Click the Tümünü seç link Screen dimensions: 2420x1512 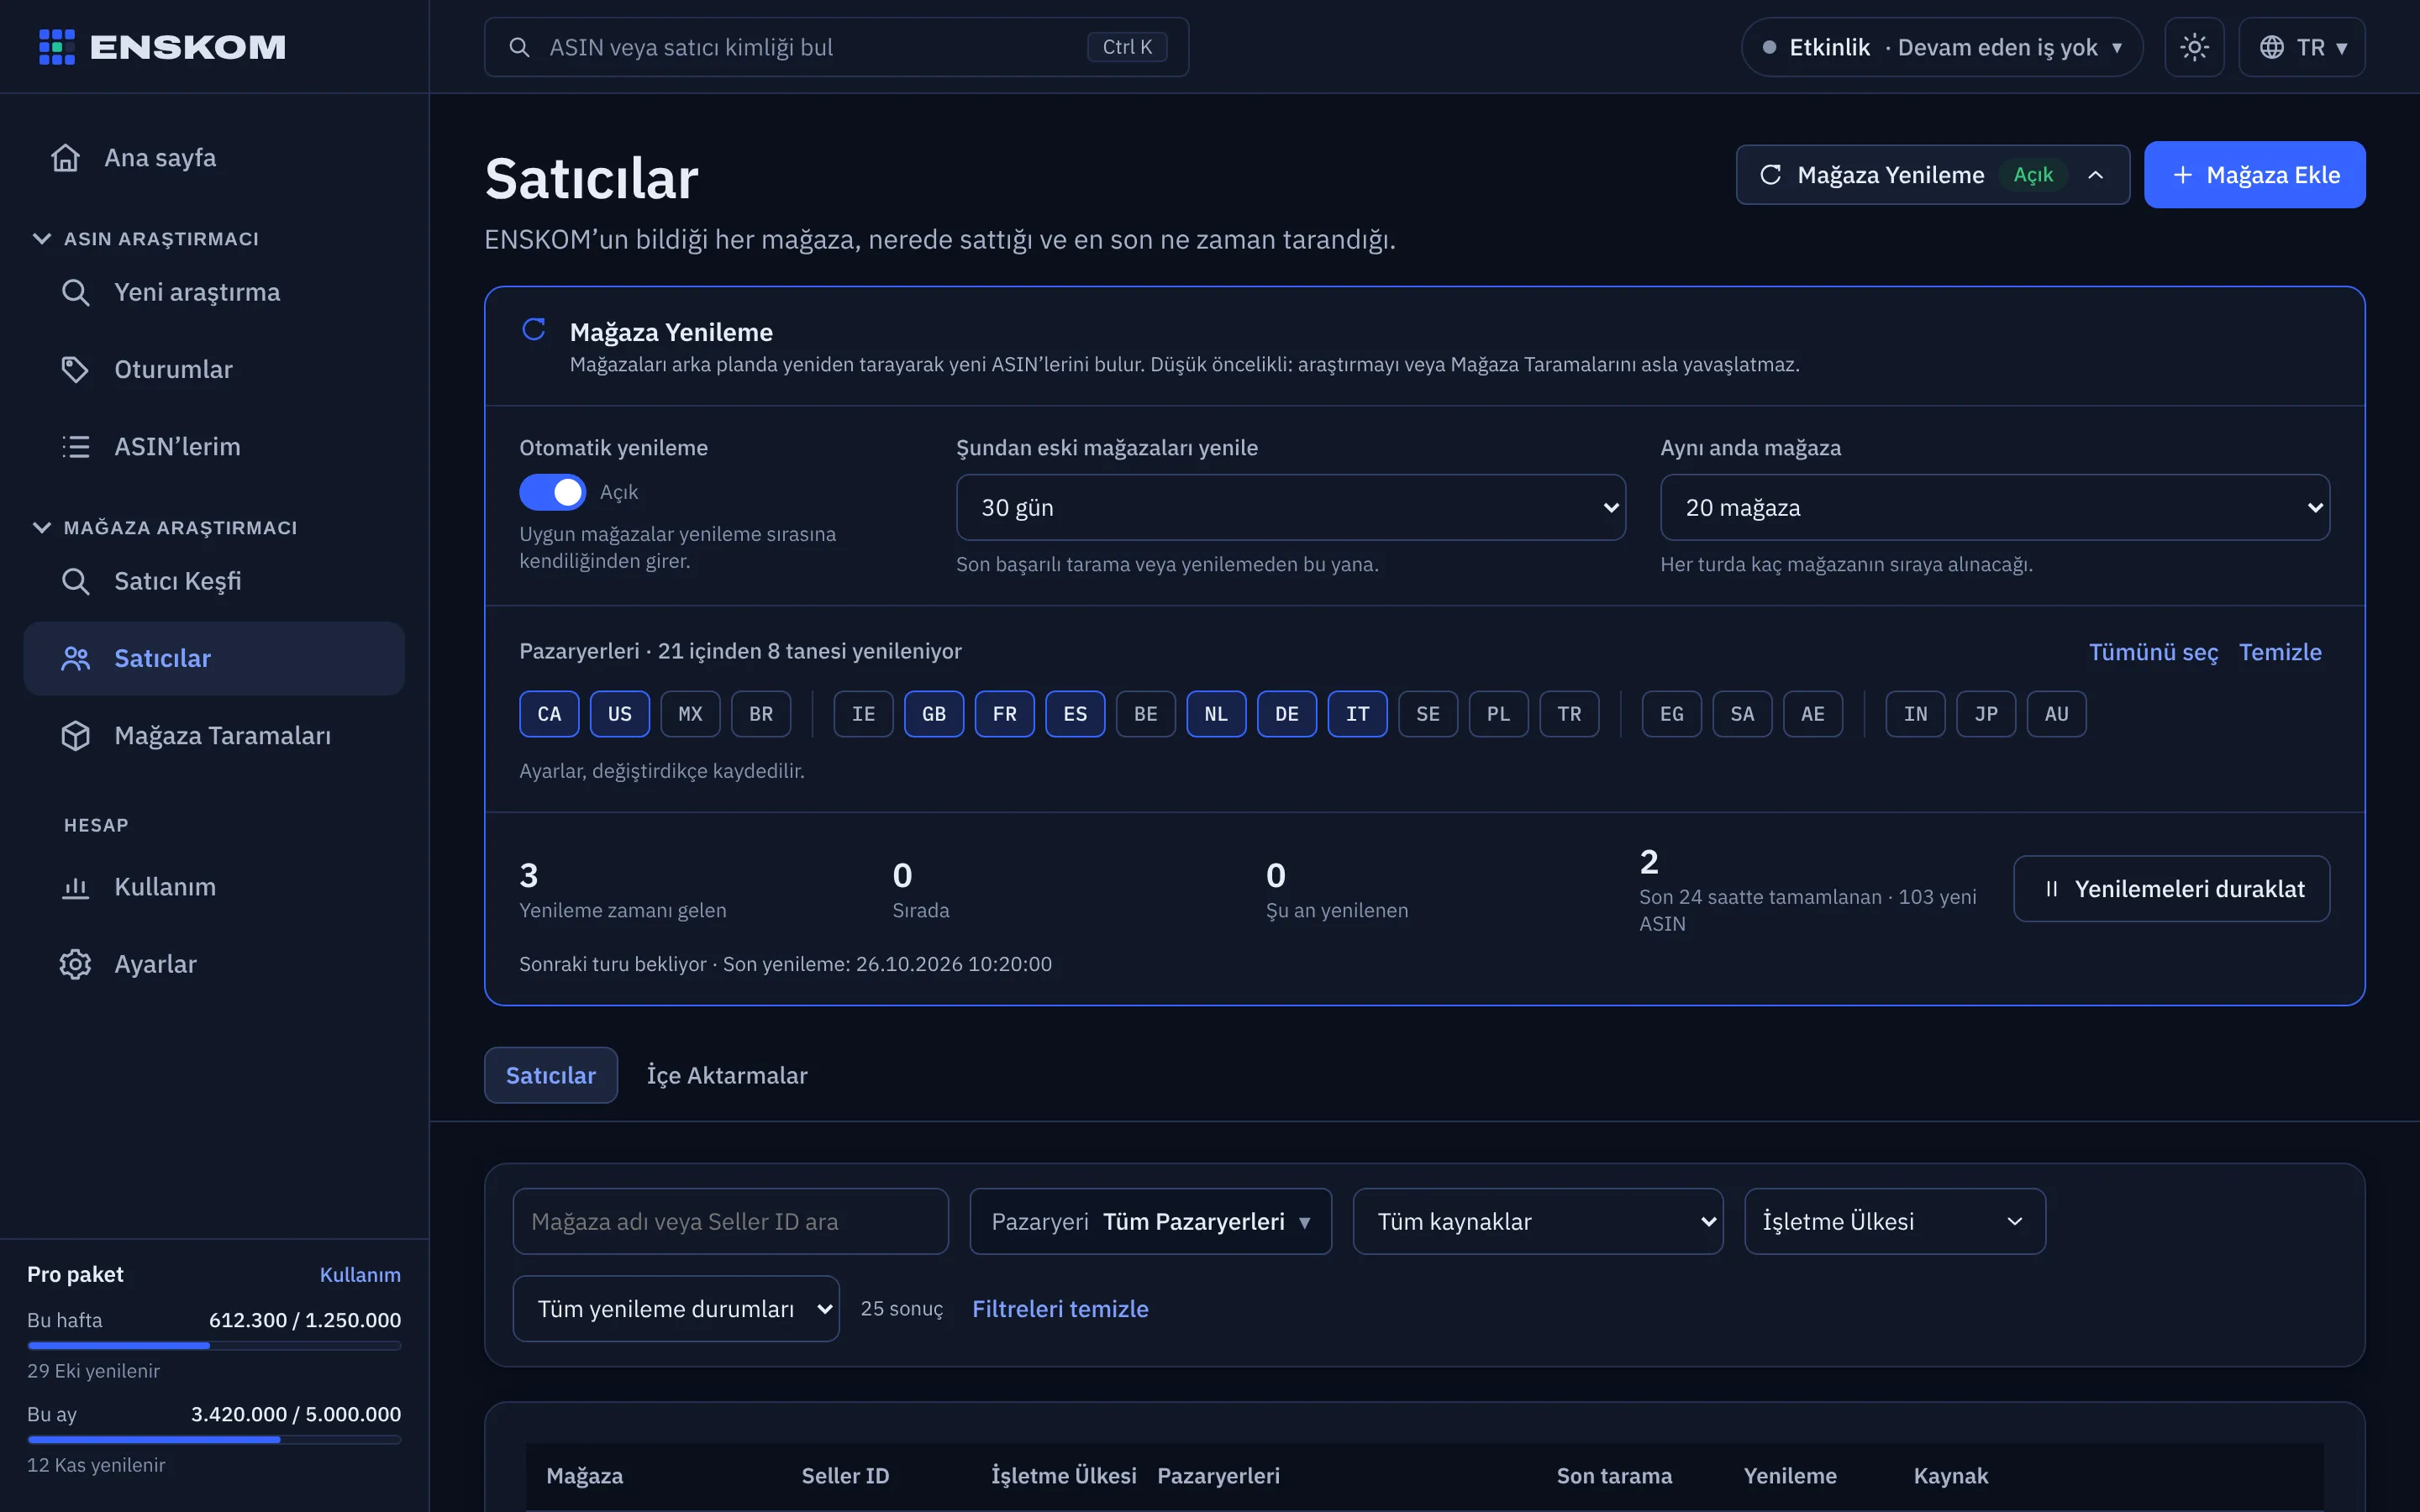(x=2153, y=652)
